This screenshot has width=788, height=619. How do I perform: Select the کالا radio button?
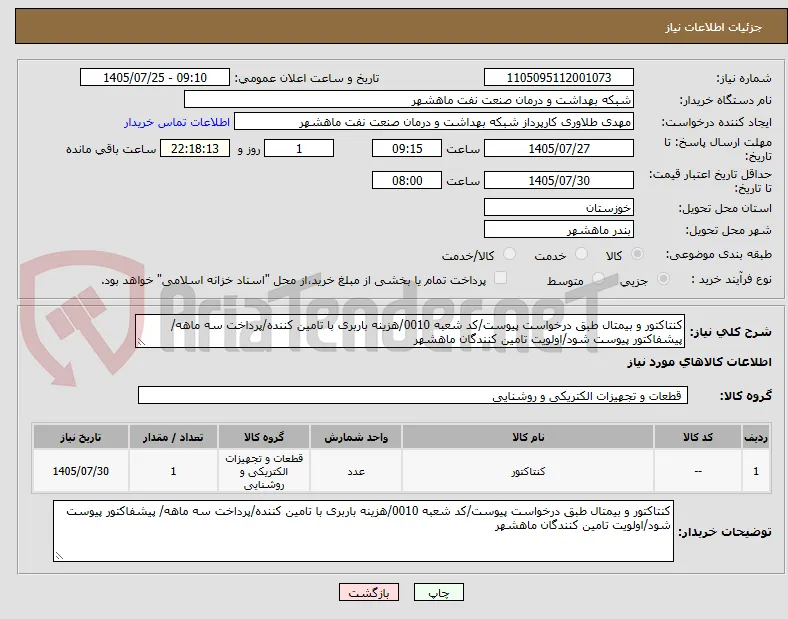click(637, 254)
